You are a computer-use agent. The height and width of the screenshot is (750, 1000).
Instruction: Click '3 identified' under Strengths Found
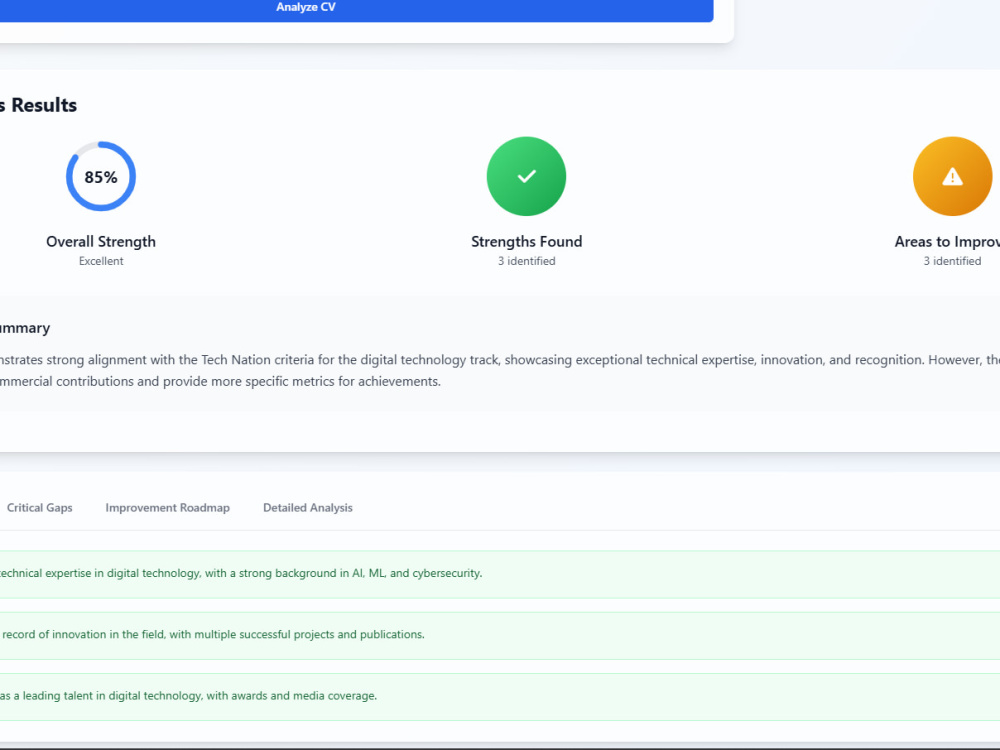click(526, 261)
